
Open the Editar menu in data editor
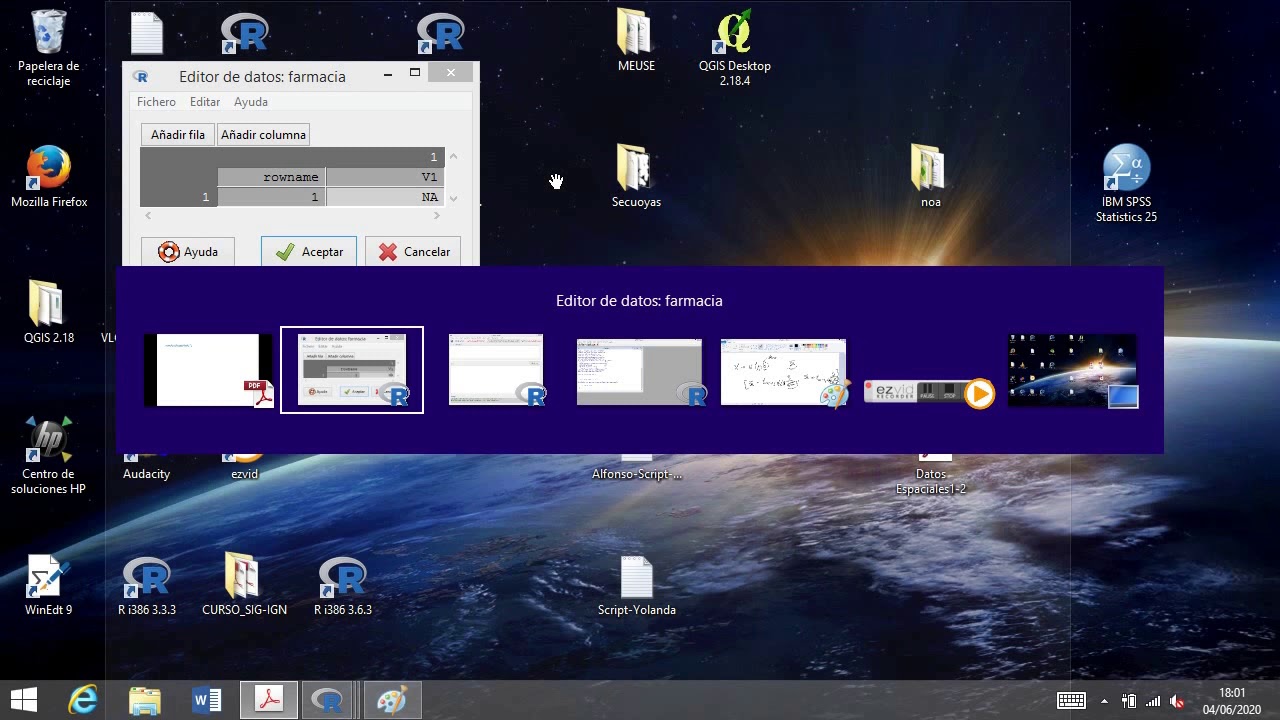coord(205,102)
